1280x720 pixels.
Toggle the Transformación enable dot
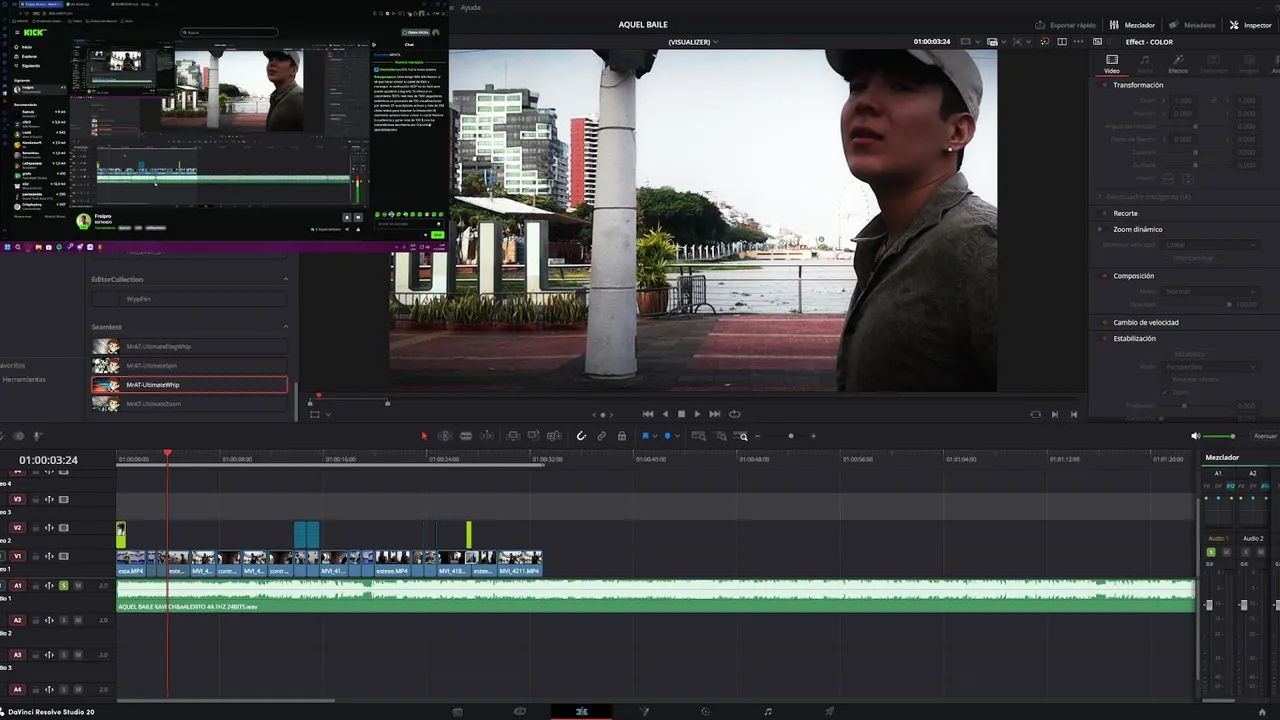[1104, 85]
